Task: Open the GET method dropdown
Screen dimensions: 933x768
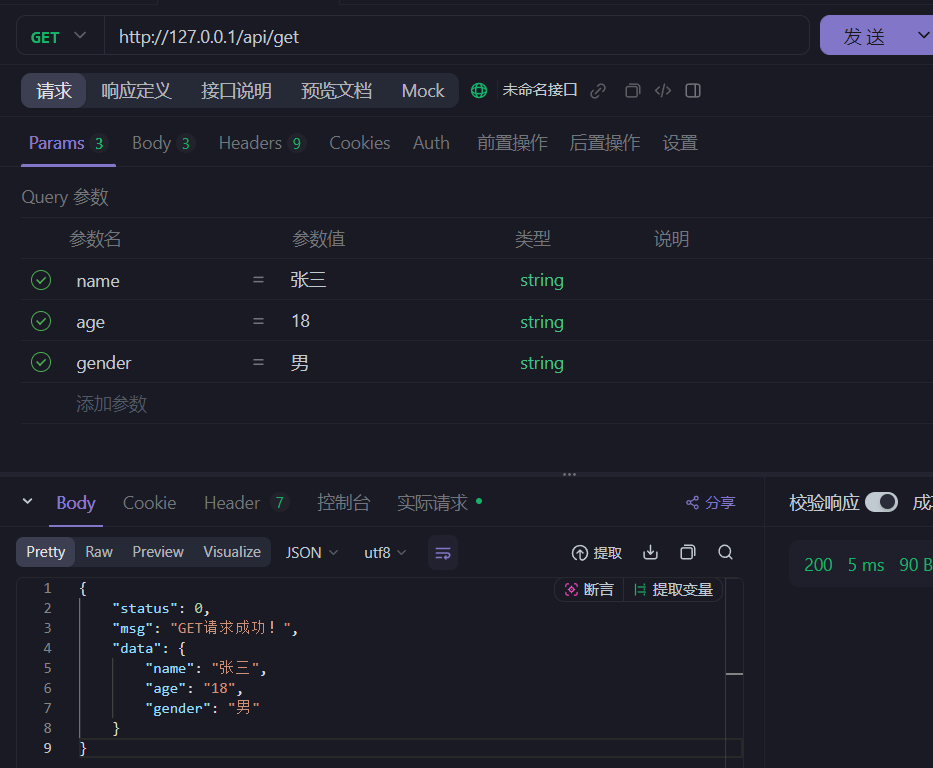Action: pos(60,36)
